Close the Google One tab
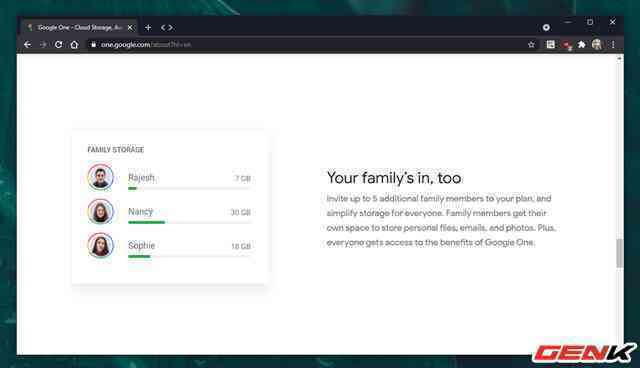 tap(130, 27)
